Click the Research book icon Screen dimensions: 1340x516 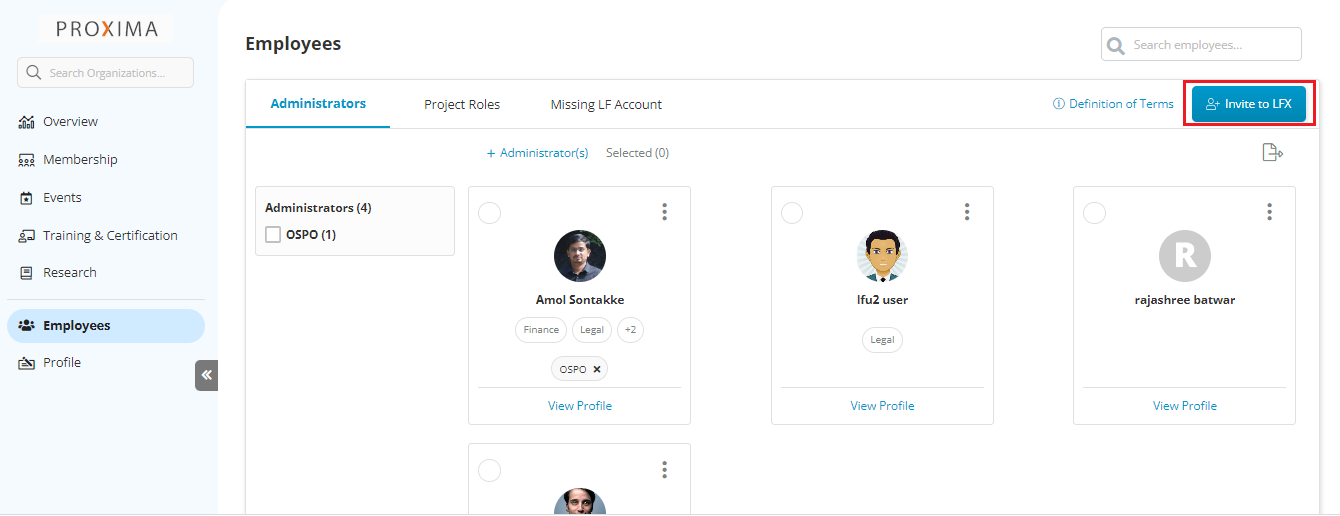(27, 273)
